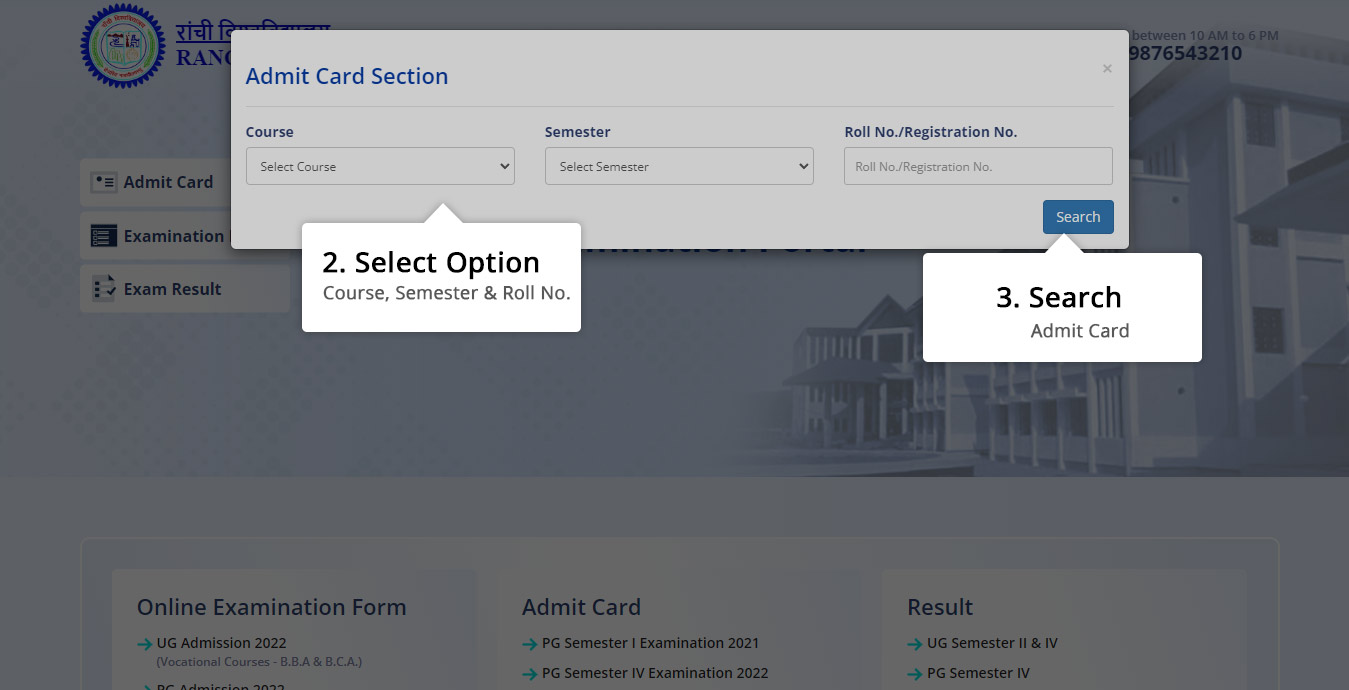The width and height of the screenshot is (1349, 690).
Task: Click the Ranchi University logo emblem
Action: (123, 47)
